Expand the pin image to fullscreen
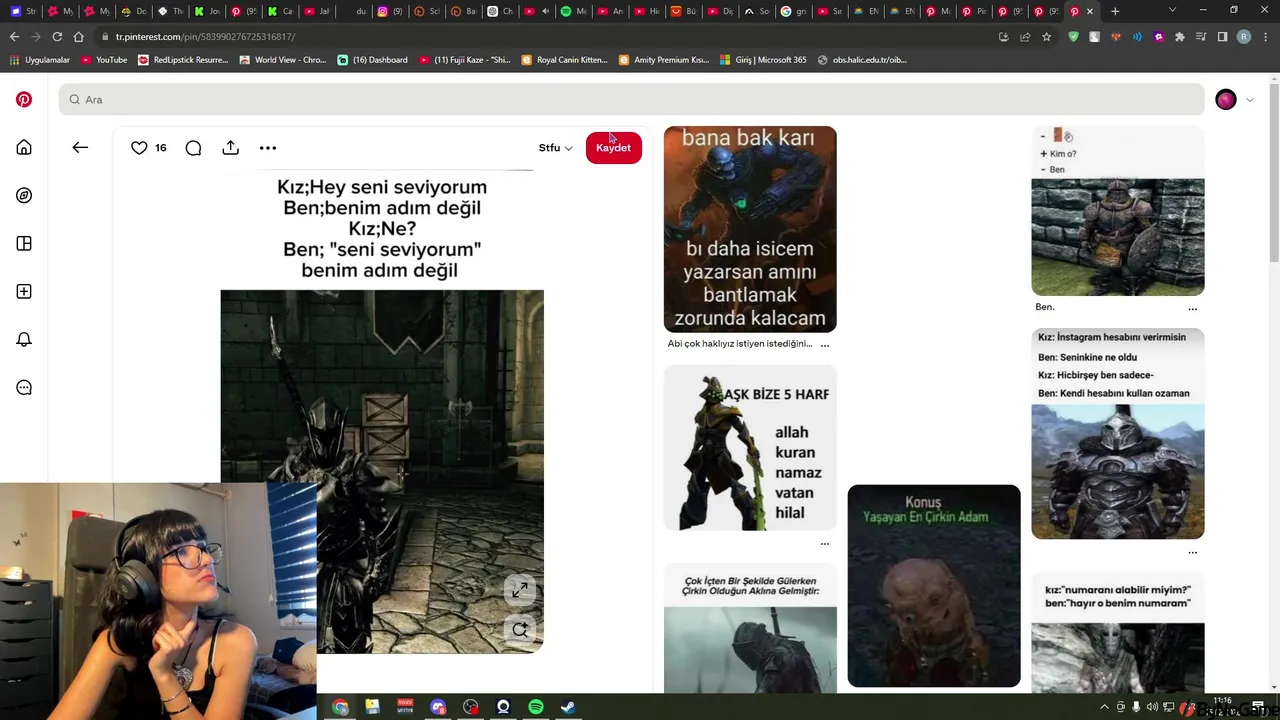The height and width of the screenshot is (720, 1280). (520, 591)
